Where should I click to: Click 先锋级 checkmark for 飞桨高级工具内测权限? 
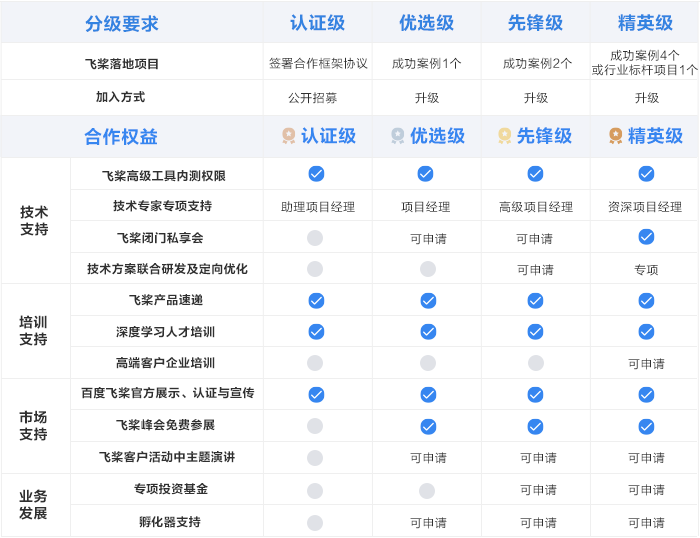click(x=535, y=174)
